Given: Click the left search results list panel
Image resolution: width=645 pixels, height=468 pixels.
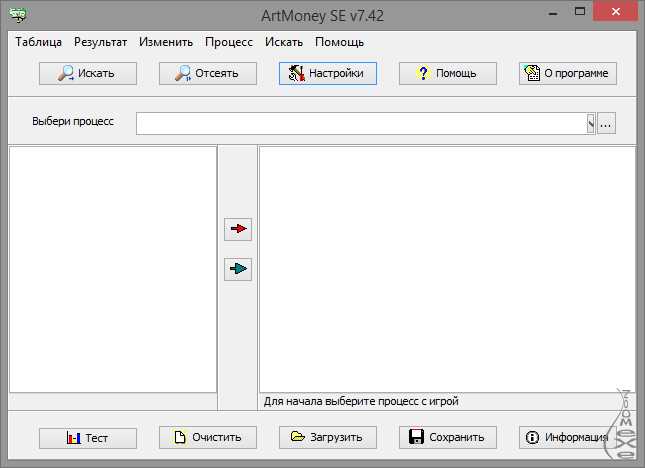Looking at the screenshot, I should [113, 269].
